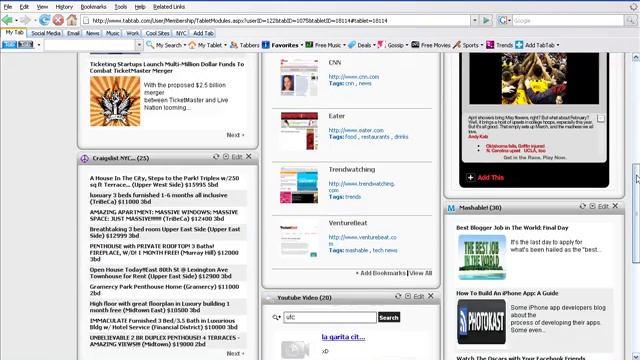640x360 pixels.
Task: Open the 'la garita cit...' video link
Action: [343, 337]
